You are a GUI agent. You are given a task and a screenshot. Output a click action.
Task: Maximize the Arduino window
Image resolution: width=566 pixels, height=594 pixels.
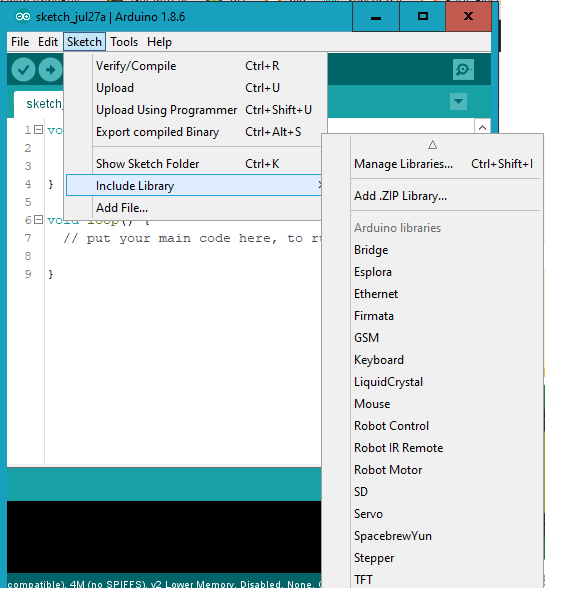pyautogui.click(x=422, y=17)
